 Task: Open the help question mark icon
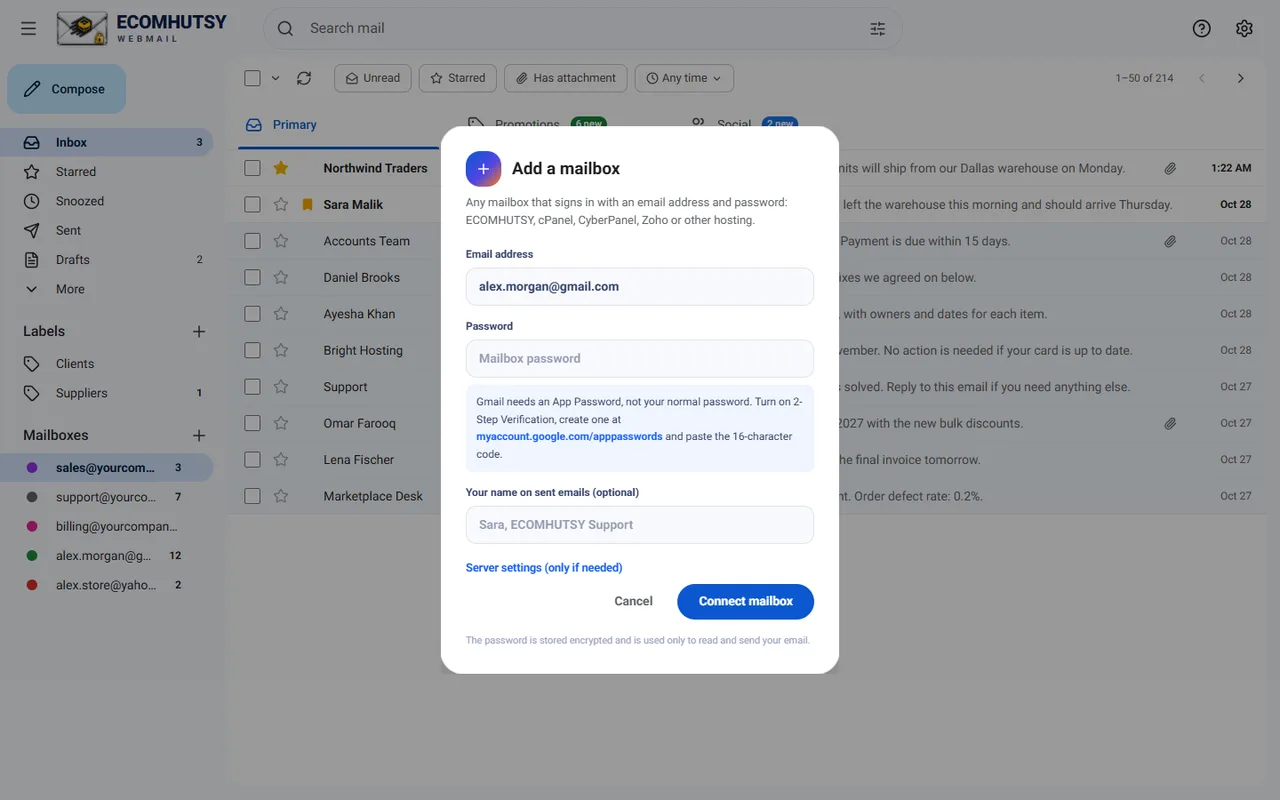tap(1202, 28)
